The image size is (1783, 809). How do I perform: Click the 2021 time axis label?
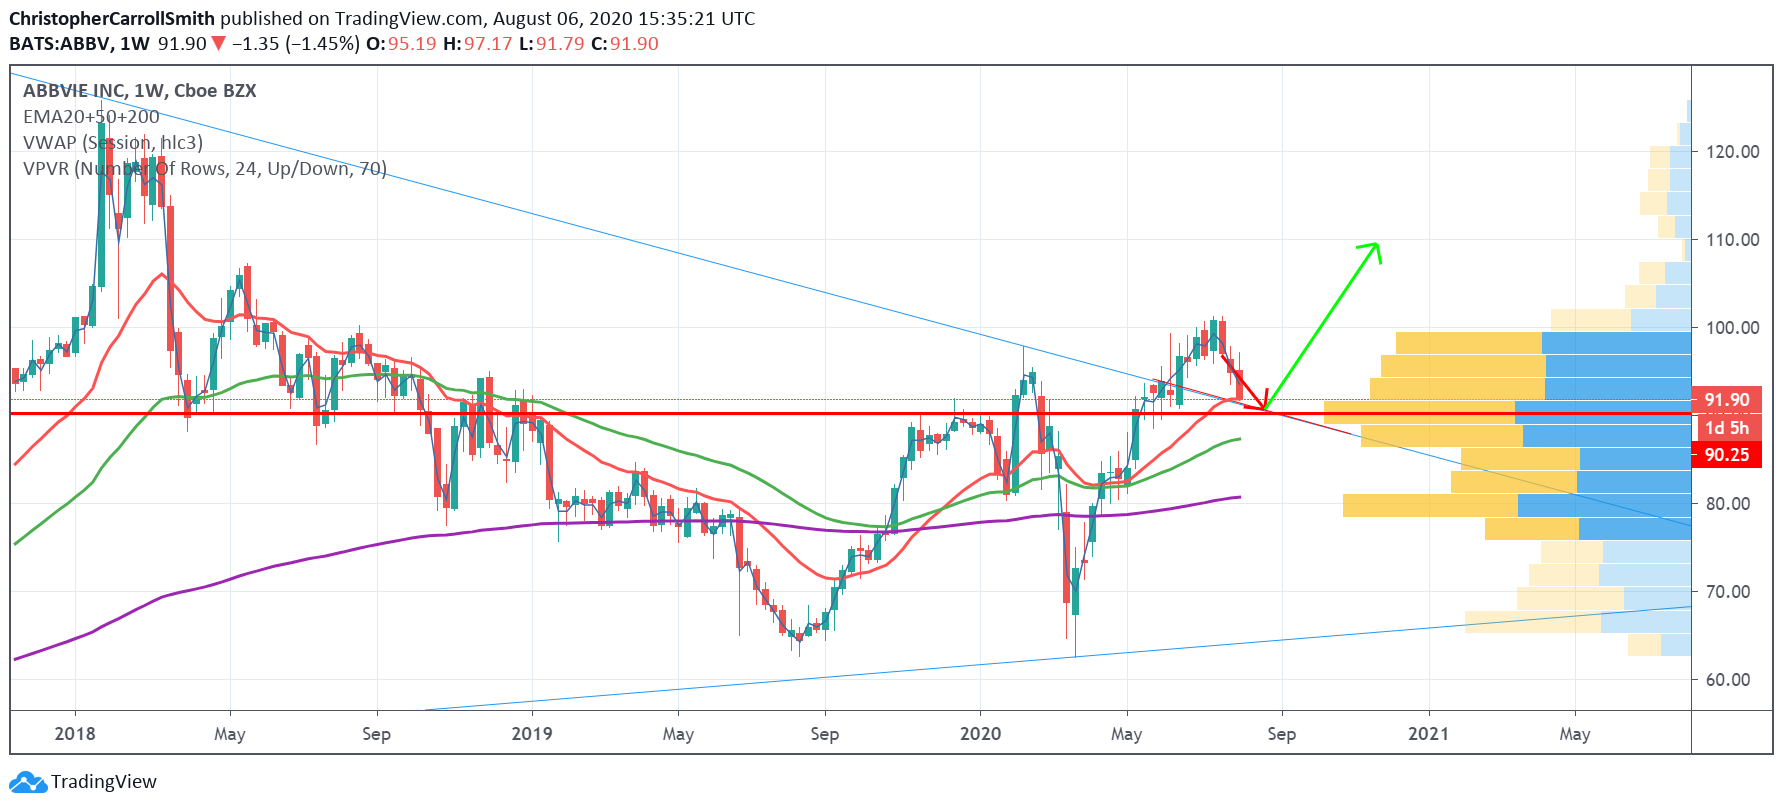(1428, 734)
